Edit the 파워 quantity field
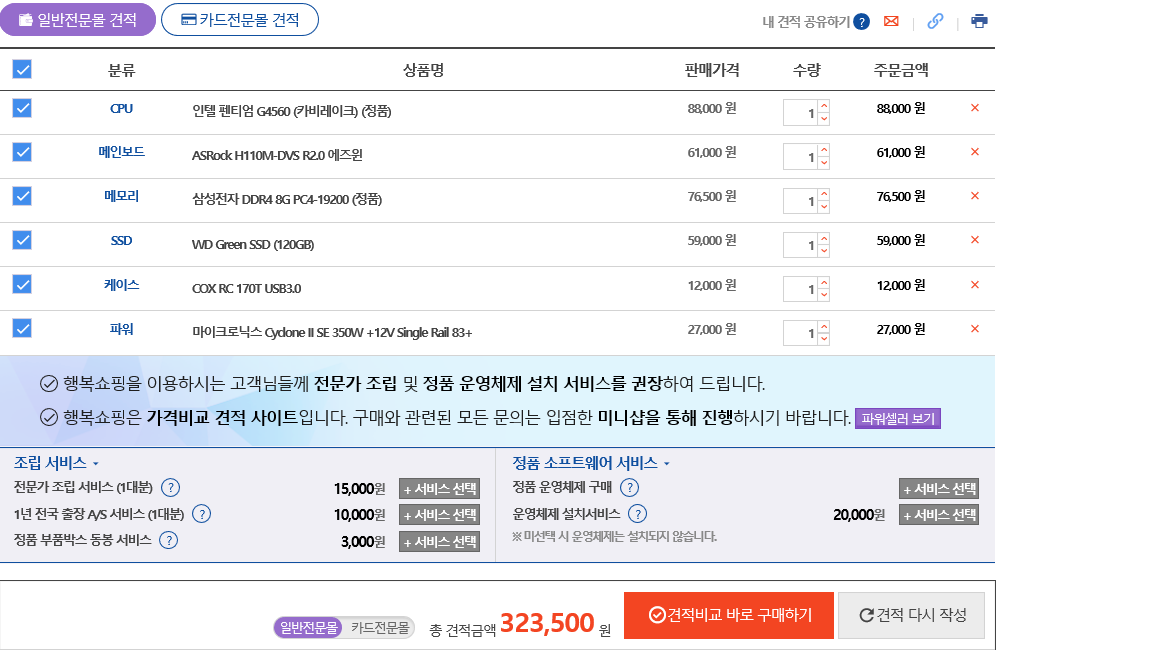The image size is (1152, 650). point(801,333)
